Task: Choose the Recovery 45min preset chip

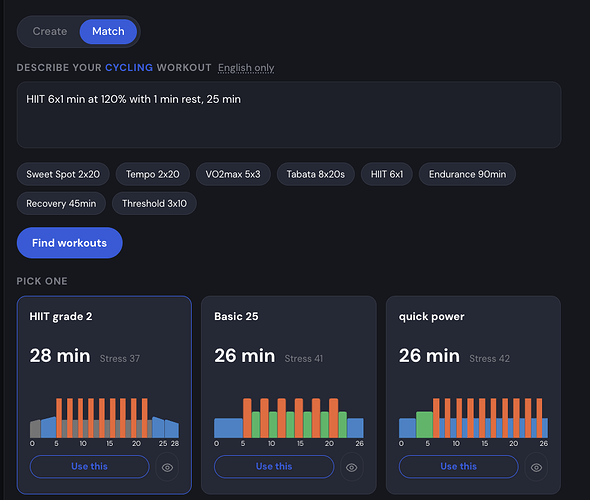Action: (x=61, y=204)
